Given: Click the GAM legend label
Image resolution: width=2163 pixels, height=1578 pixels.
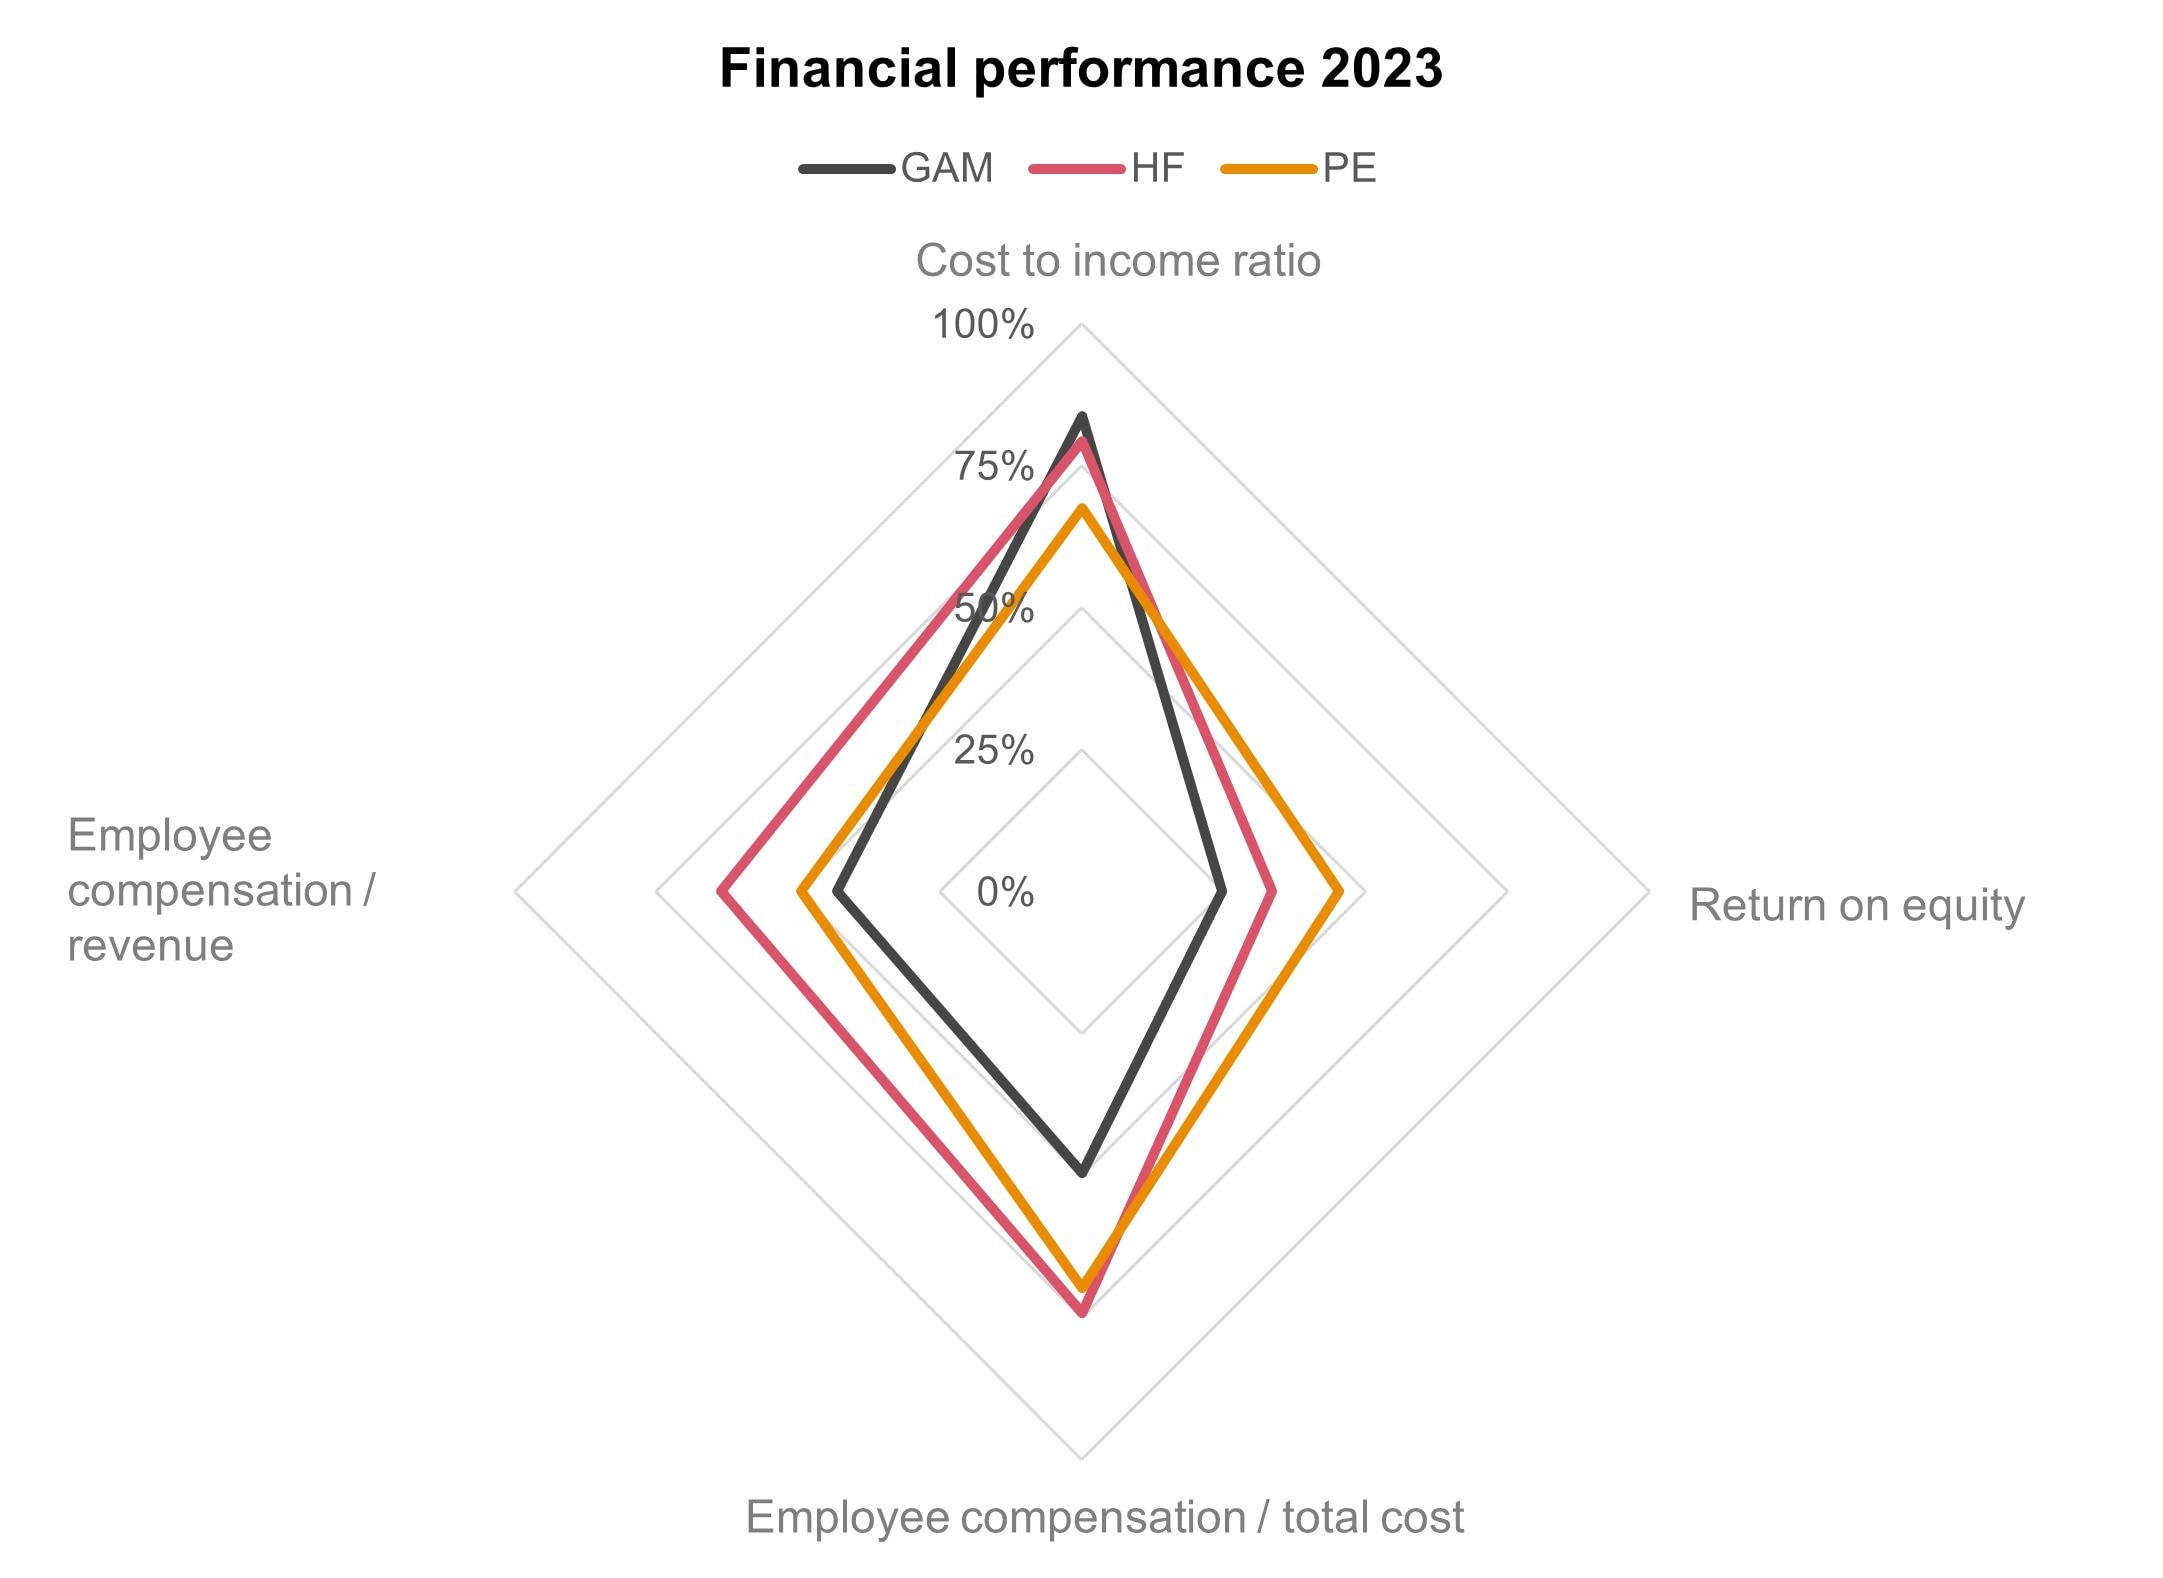Looking at the screenshot, I should pos(946,169).
